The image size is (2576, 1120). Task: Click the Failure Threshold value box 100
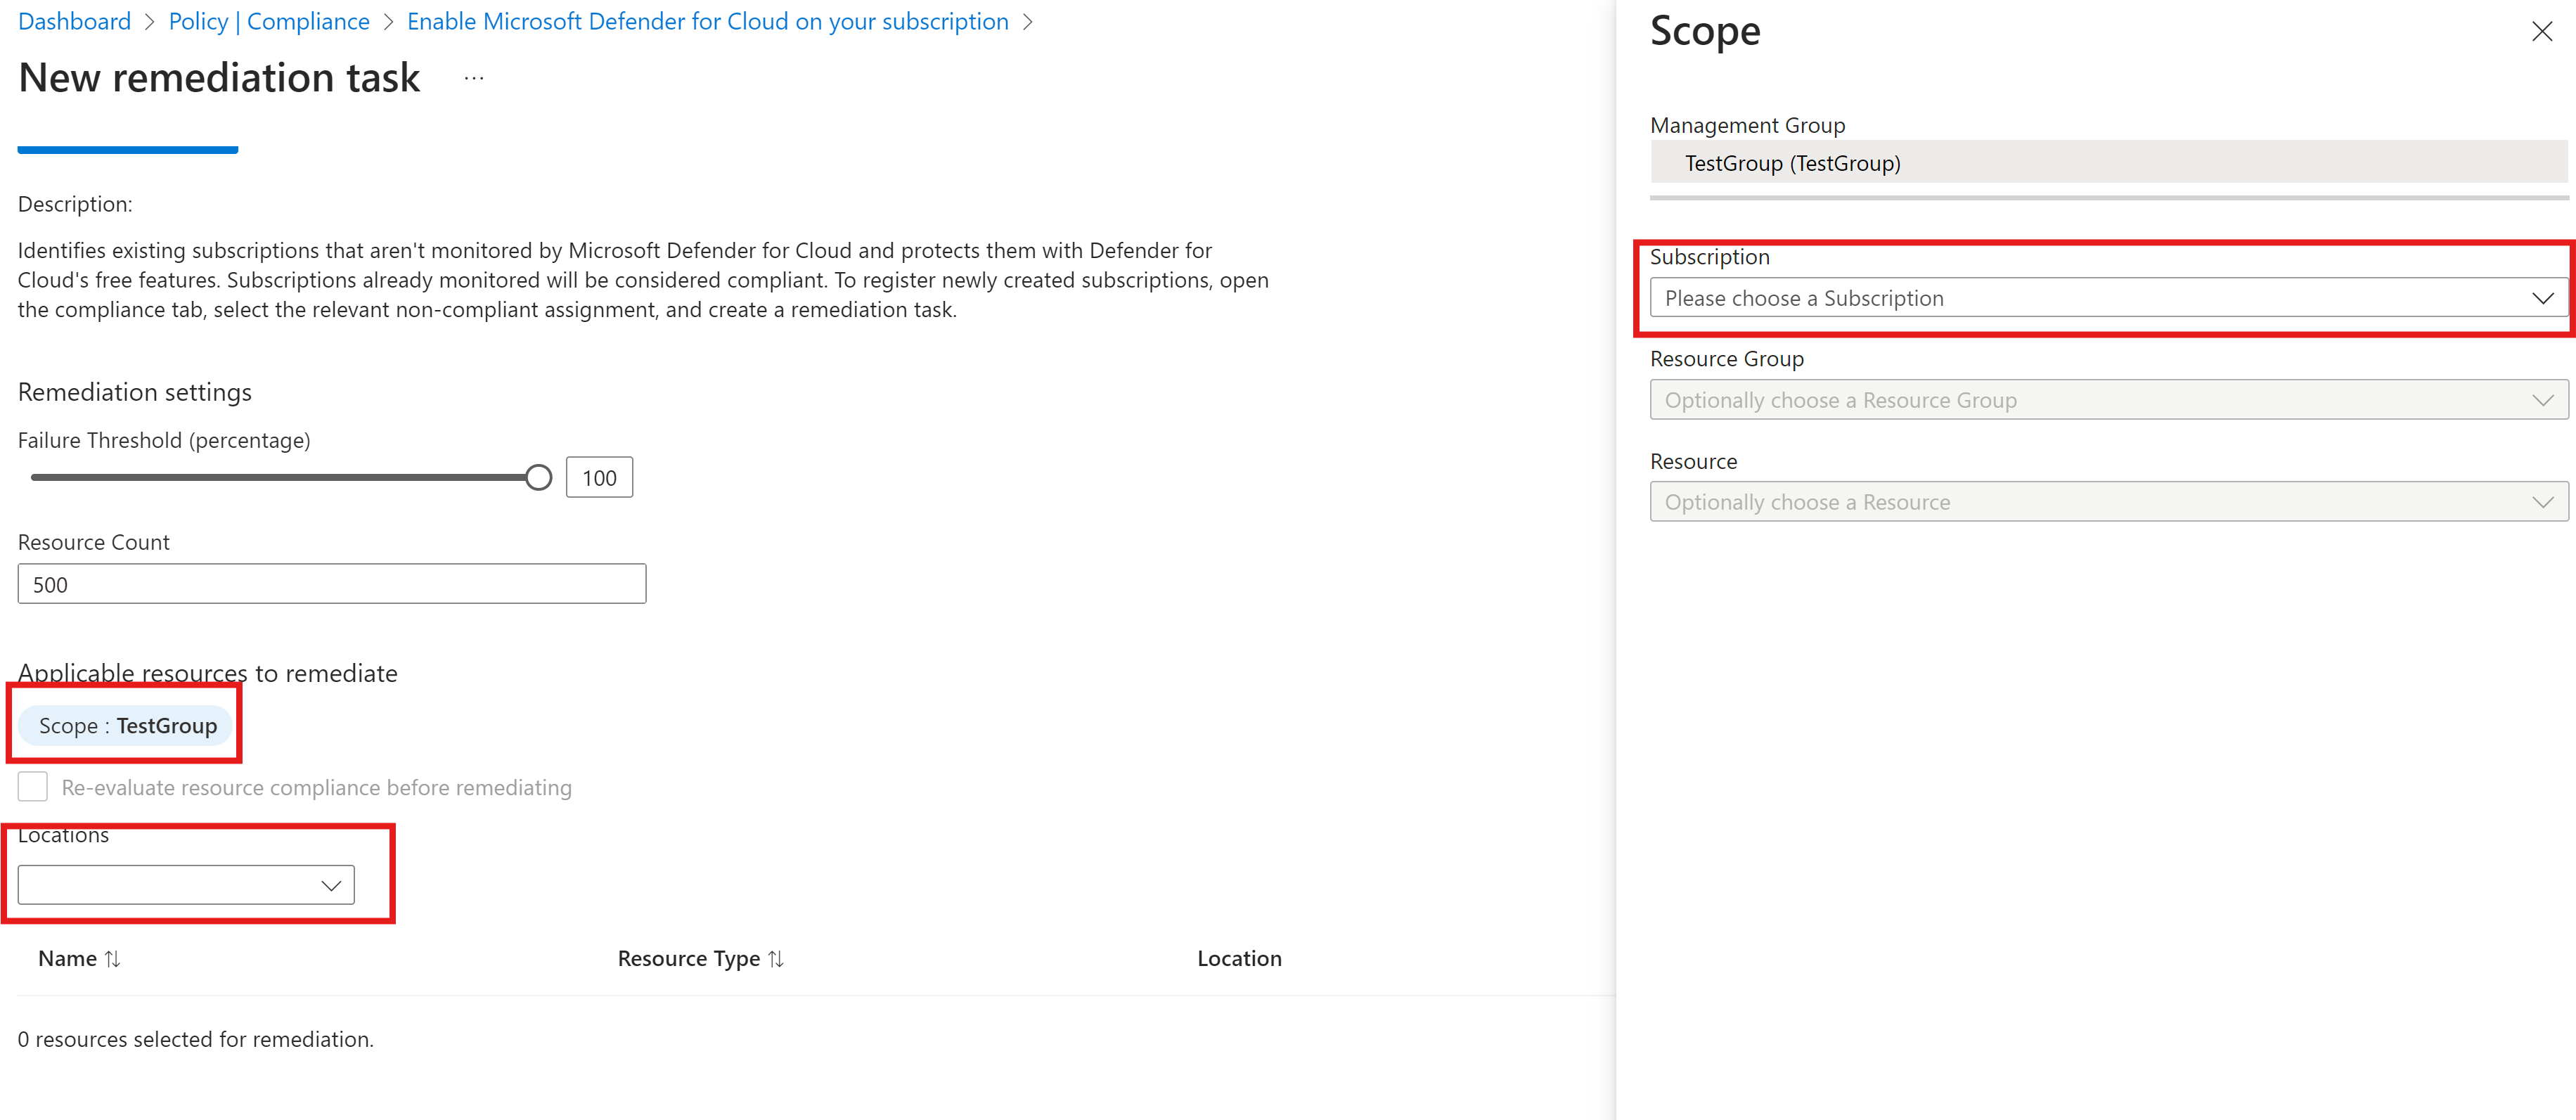pyautogui.click(x=599, y=478)
